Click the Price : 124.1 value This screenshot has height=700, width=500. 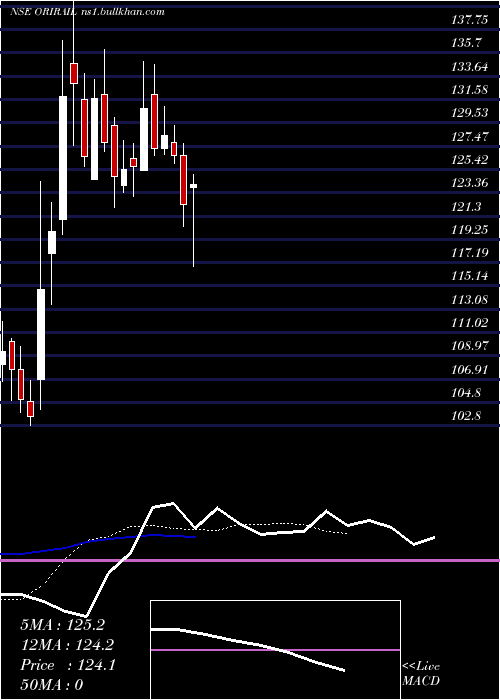[68, 665]
